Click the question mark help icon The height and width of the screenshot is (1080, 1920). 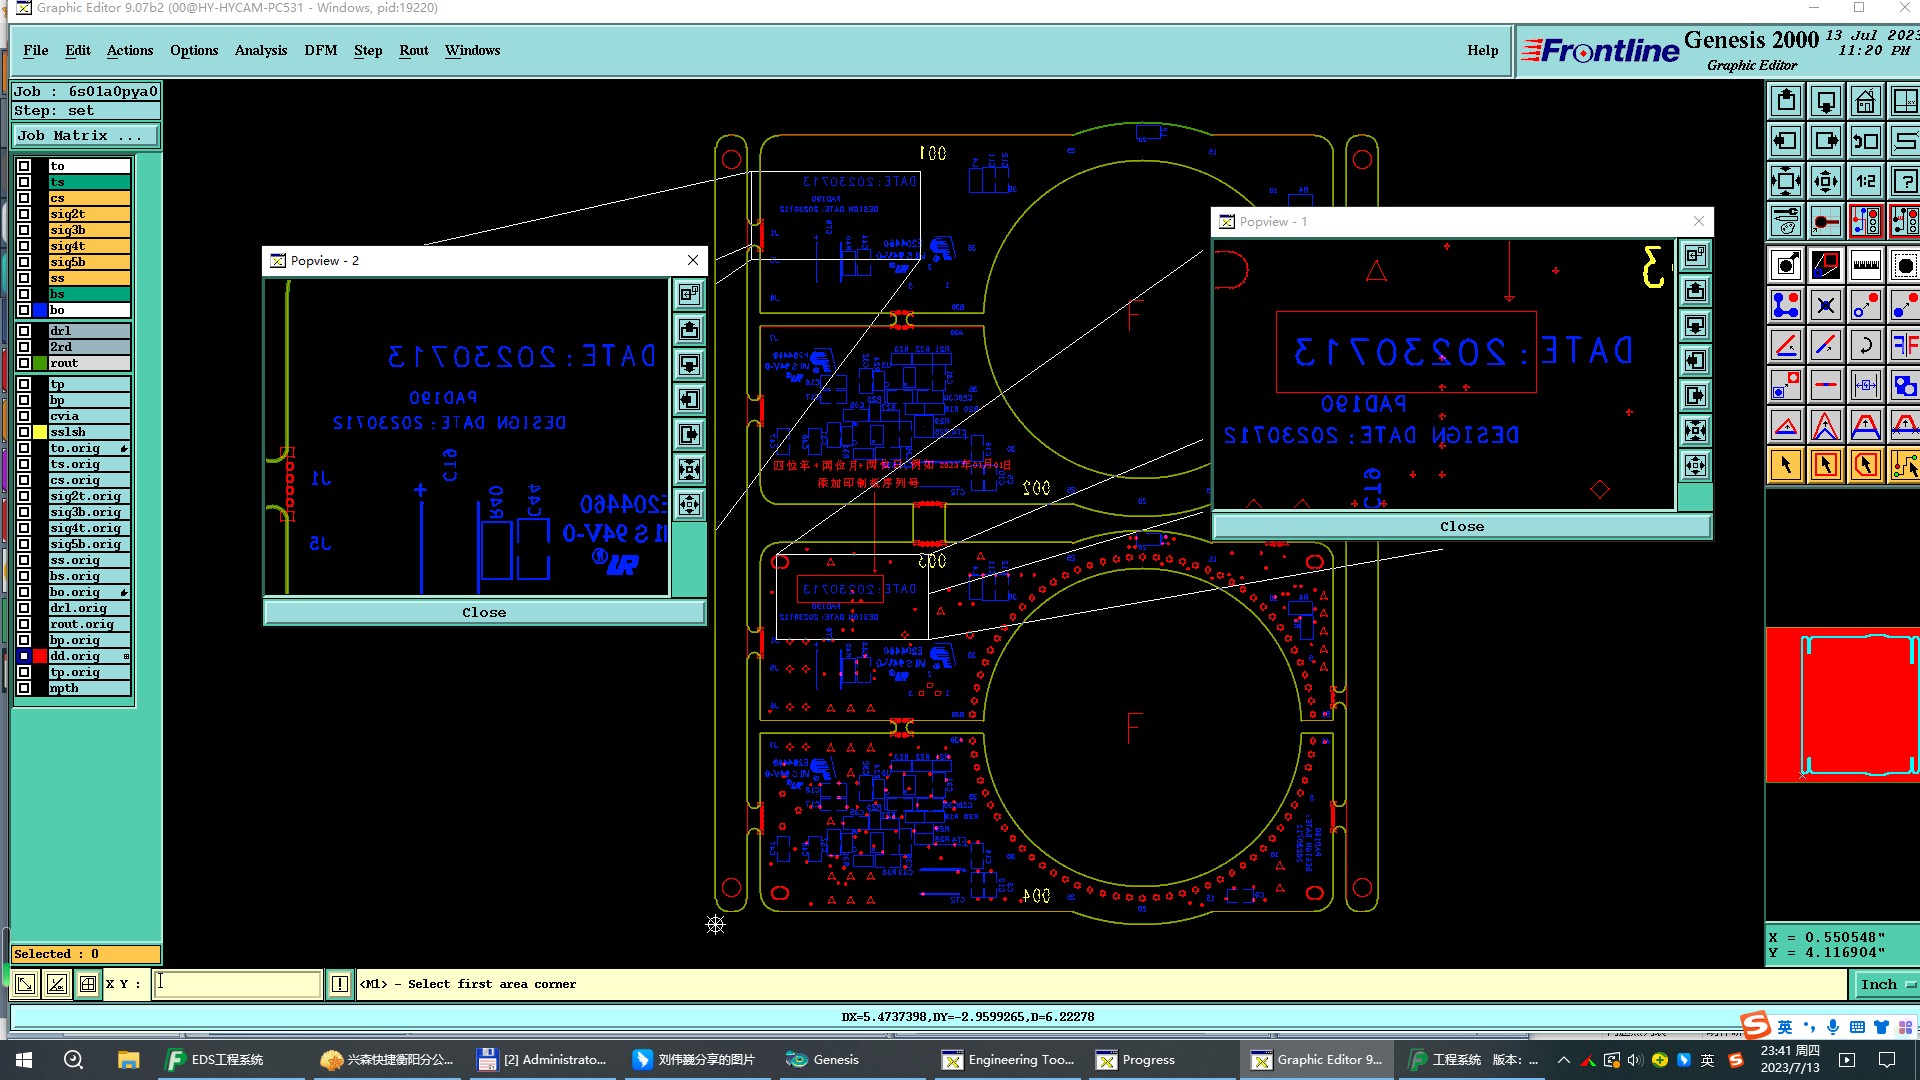(1905, 182)
